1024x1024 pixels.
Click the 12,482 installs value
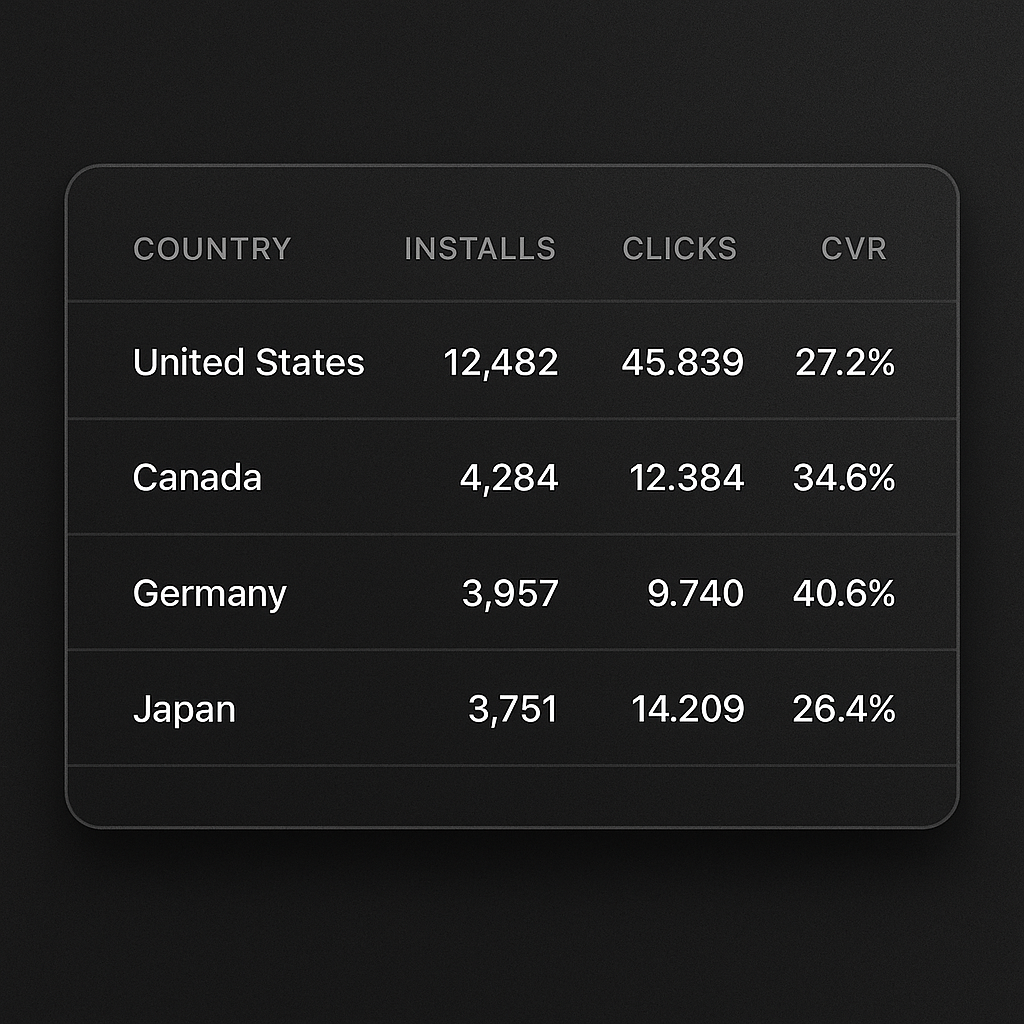(x=501, y=362)
